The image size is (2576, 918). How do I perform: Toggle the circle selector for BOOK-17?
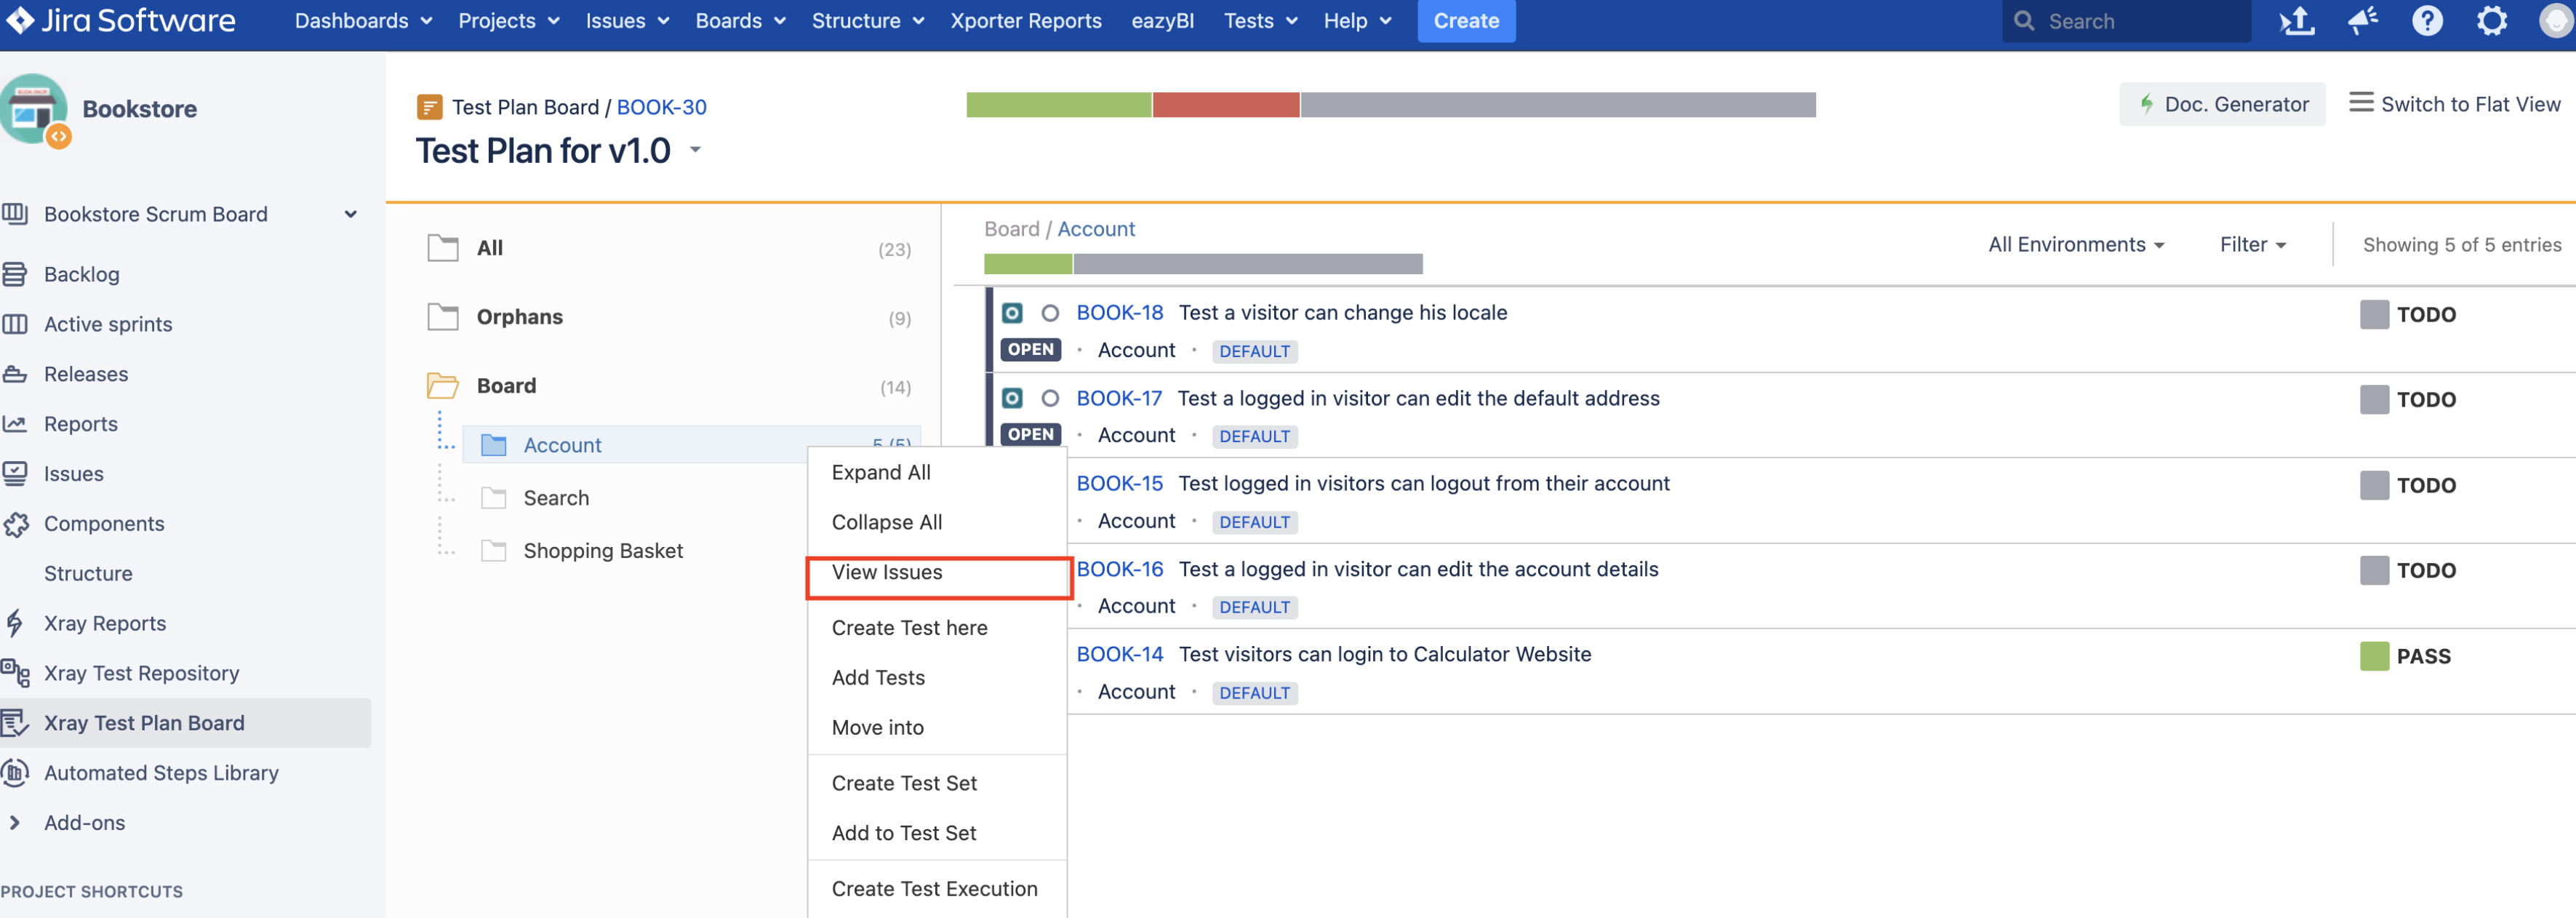(x=1050, y=399)
